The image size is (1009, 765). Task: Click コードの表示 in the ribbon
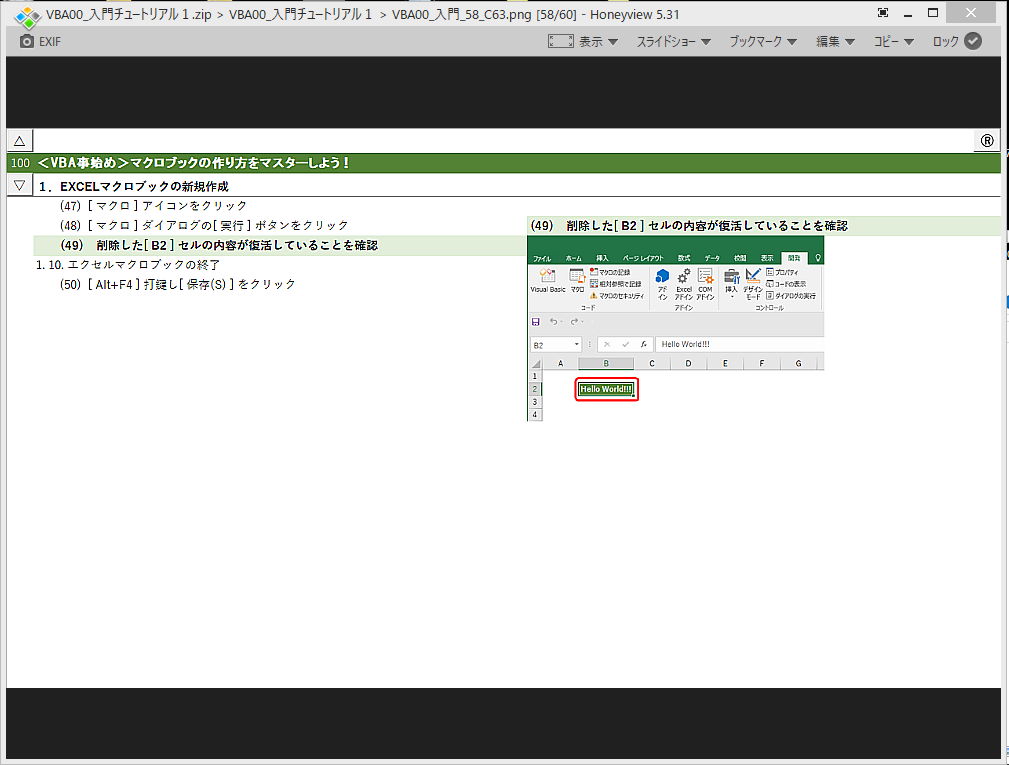[786, 284]
